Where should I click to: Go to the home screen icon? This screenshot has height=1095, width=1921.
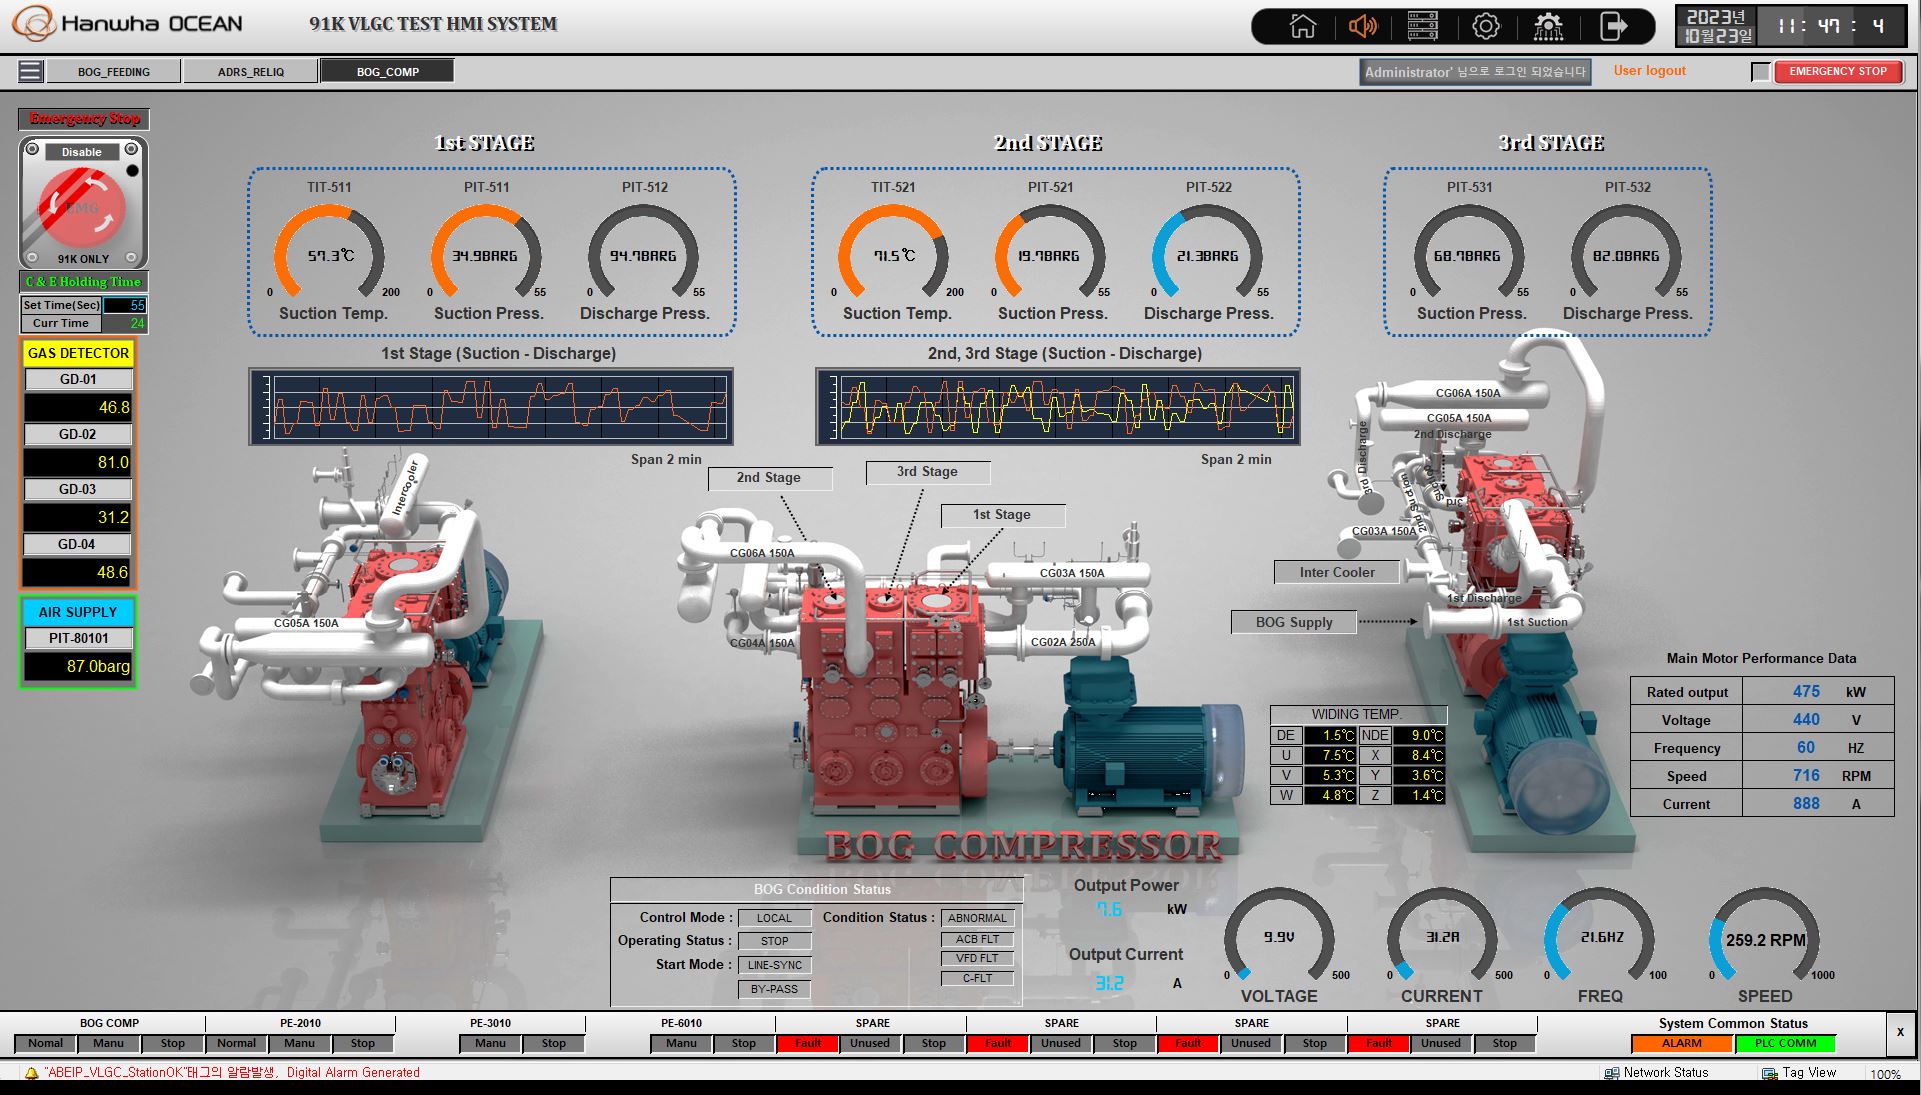click(x=1303, y=26)
